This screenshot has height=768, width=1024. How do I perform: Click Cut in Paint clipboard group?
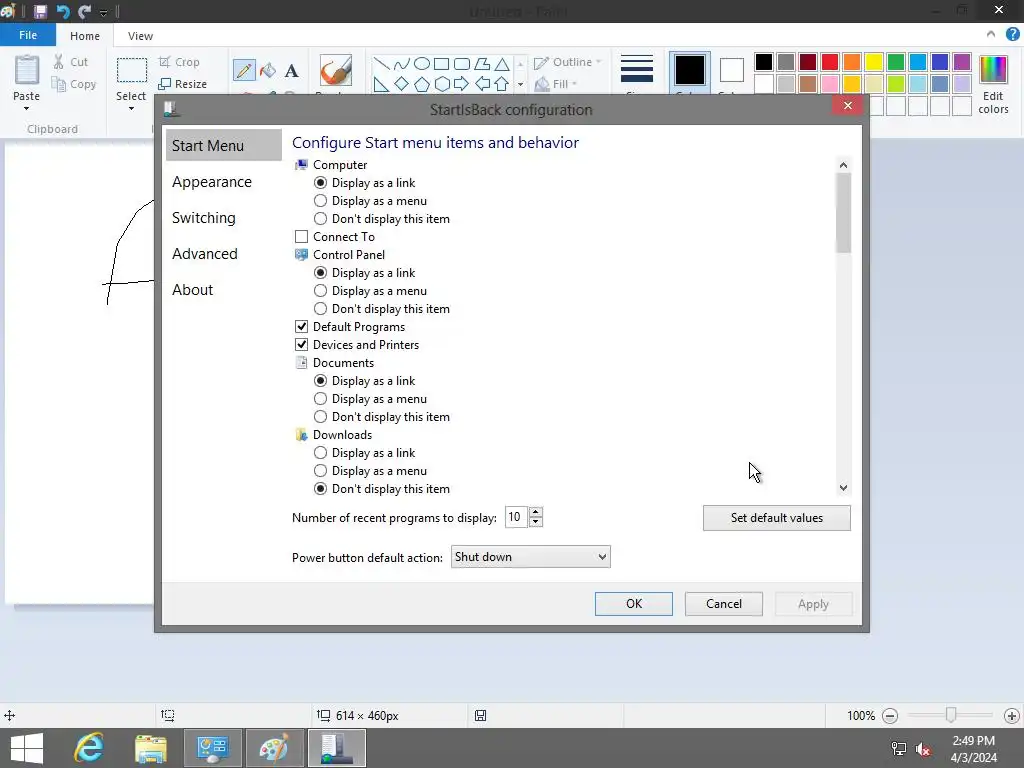71,62
